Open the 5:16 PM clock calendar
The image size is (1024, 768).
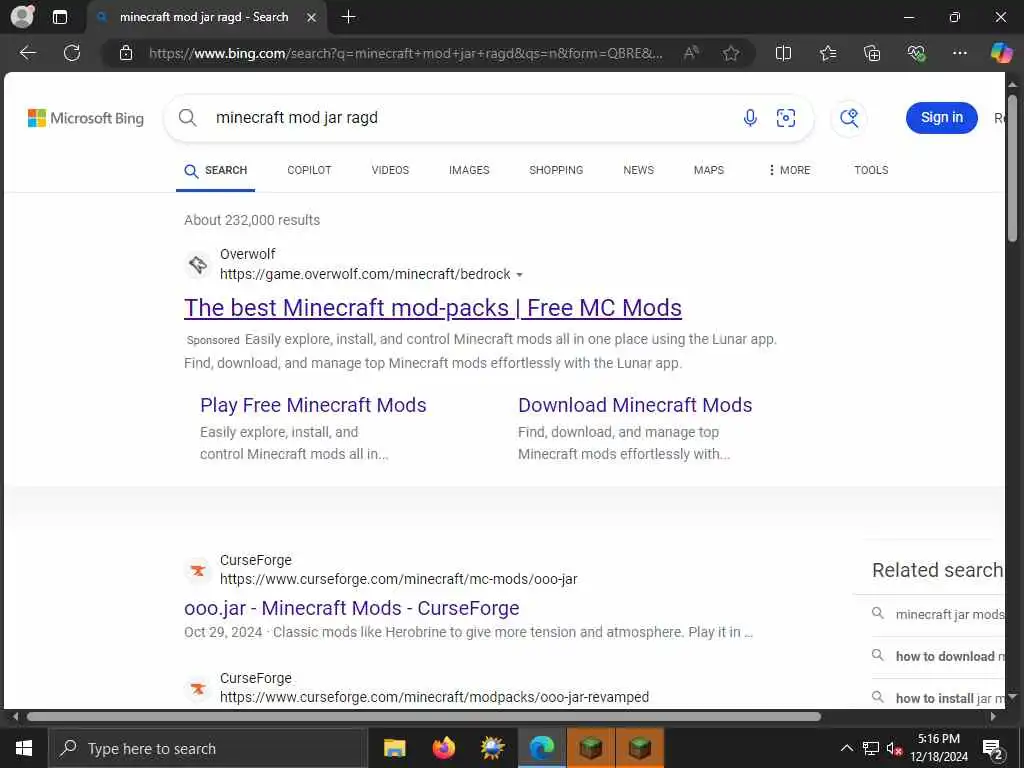point(939,748)
